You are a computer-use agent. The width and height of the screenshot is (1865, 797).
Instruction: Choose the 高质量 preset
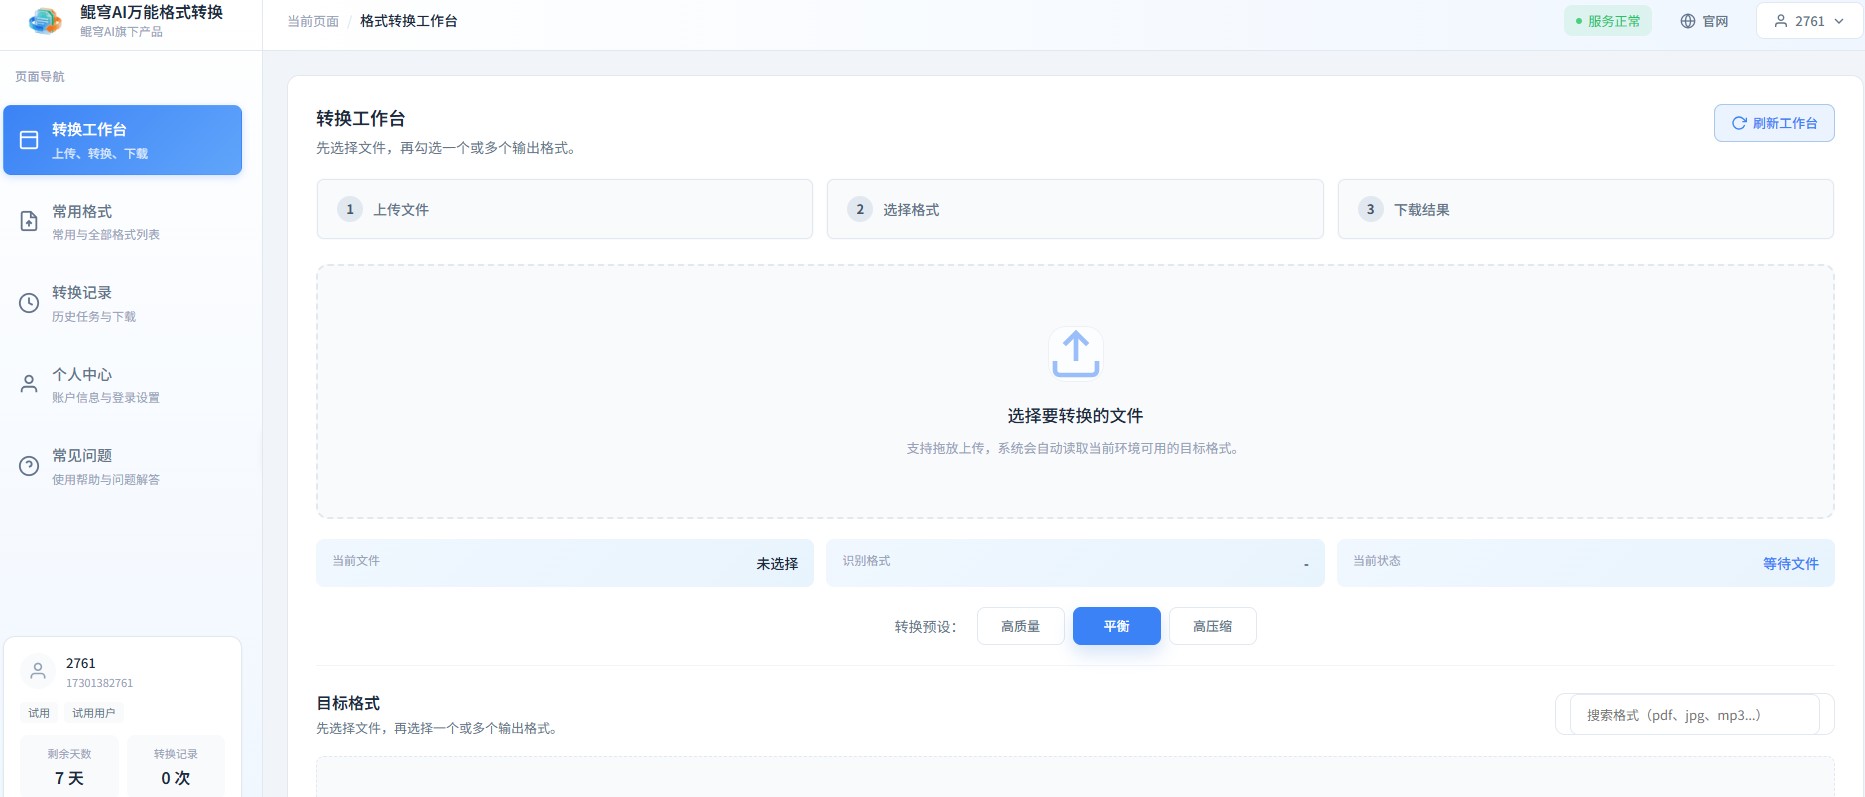click(x=1021, y=626)
